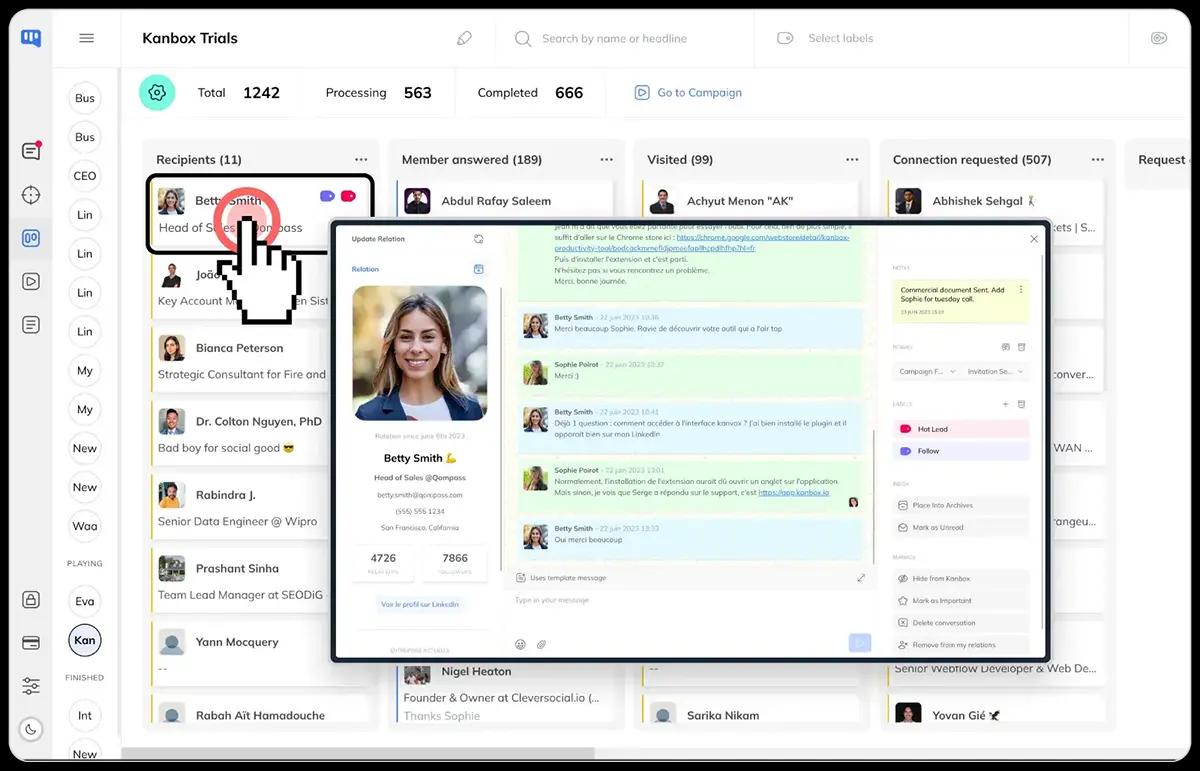Toggle the Follow label
This screenshot has height=771, width=1200.
click(x=960, y=451)
